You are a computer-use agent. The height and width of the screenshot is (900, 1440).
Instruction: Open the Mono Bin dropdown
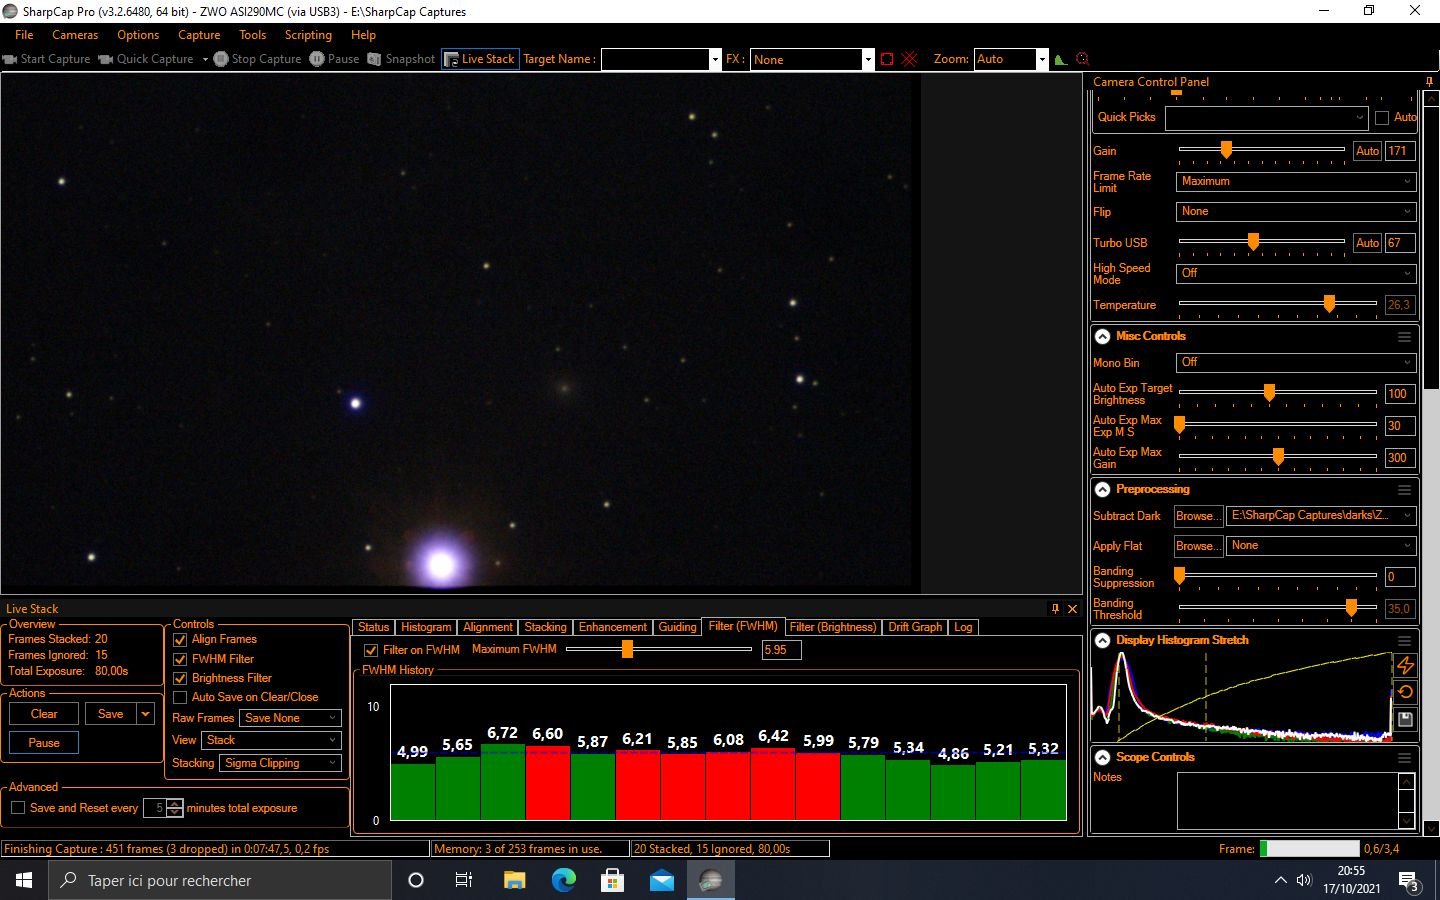tap(1296, 363)
